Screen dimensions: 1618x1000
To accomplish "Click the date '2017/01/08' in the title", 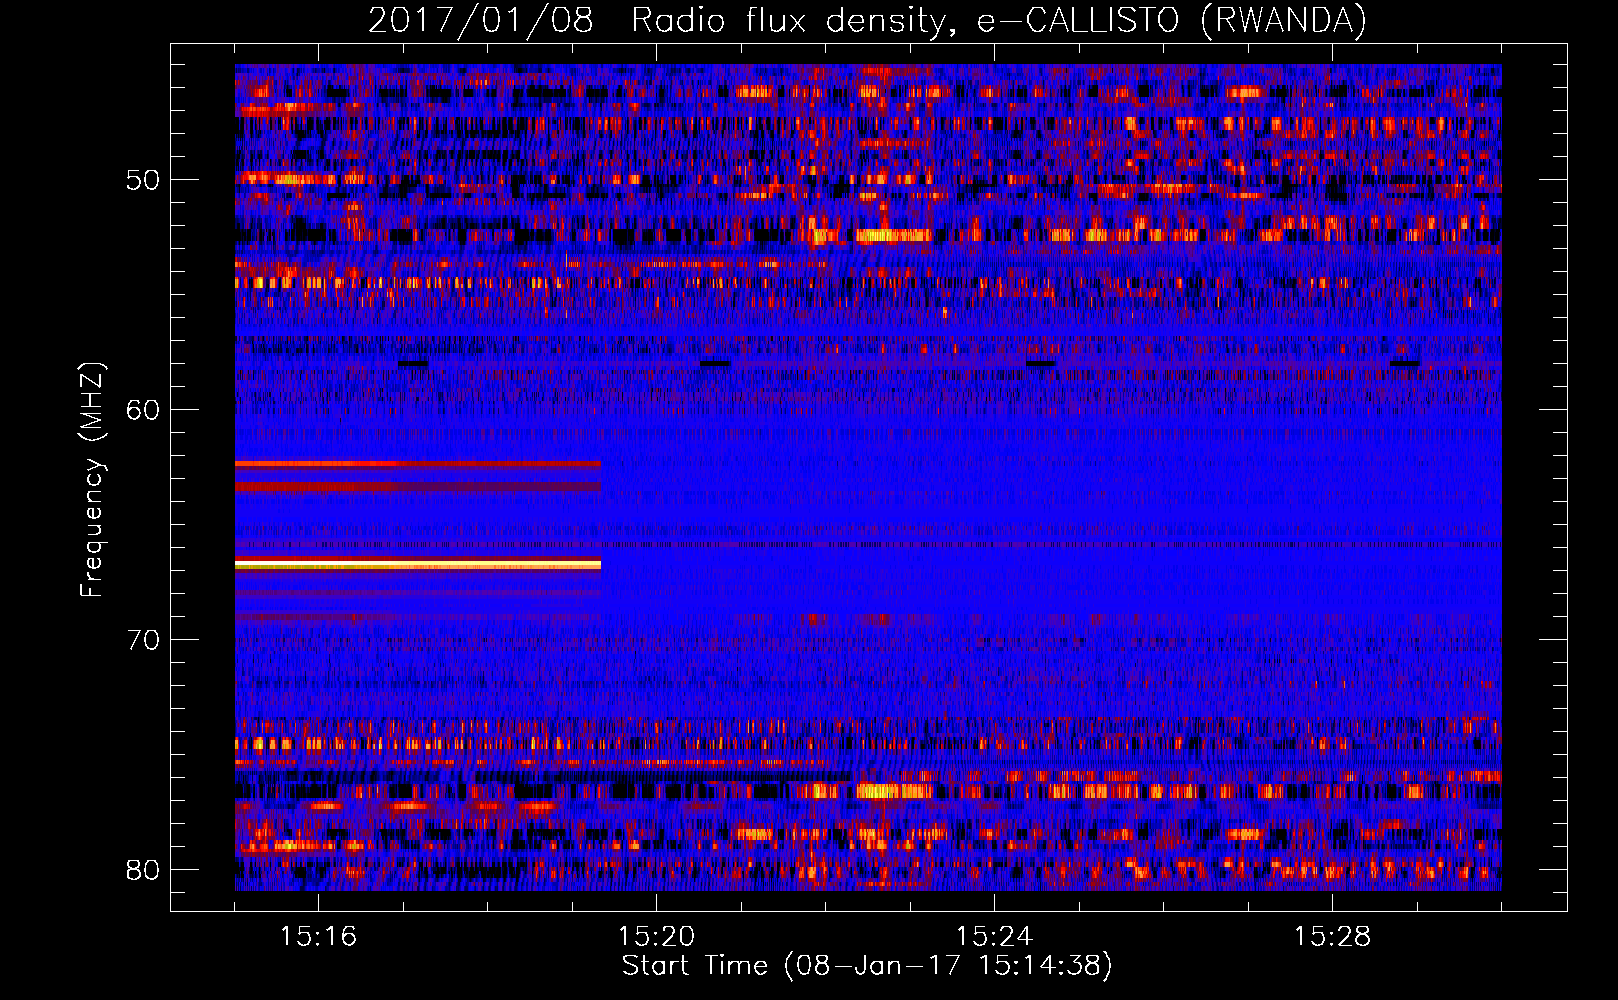I will point(481,20).
